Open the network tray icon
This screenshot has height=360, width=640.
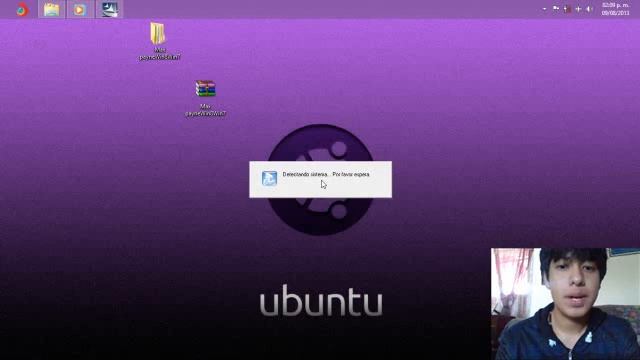coord(578,9)
